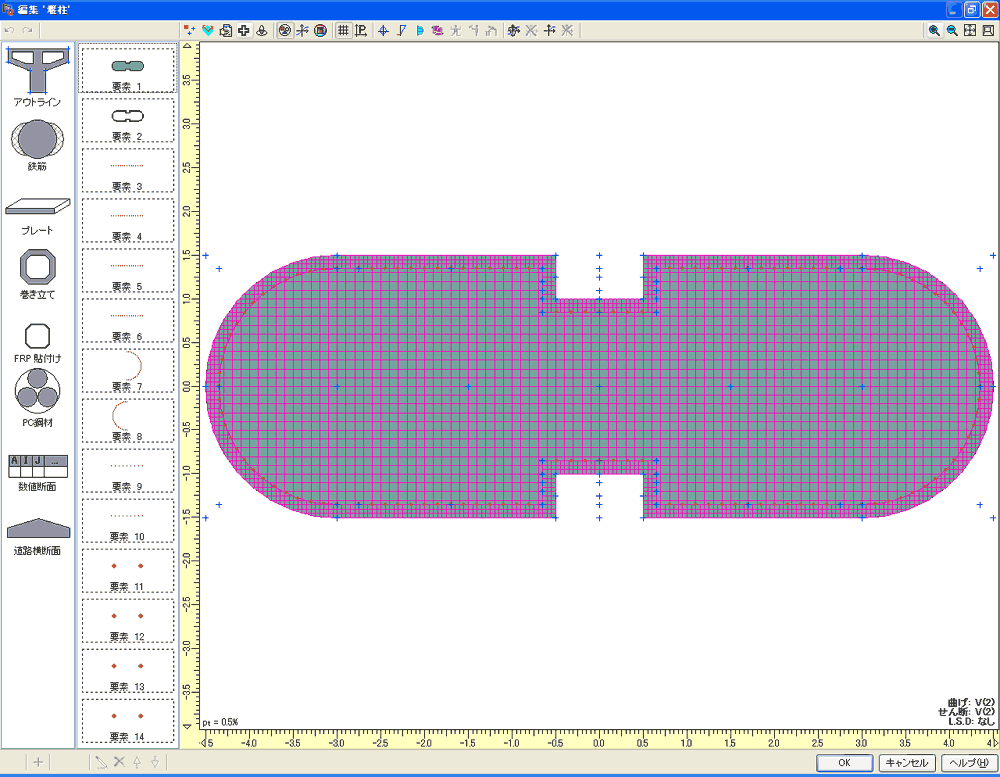Open the 数値断面 numeric section type
Screen dimensions: 1000x777
(38, 473)
